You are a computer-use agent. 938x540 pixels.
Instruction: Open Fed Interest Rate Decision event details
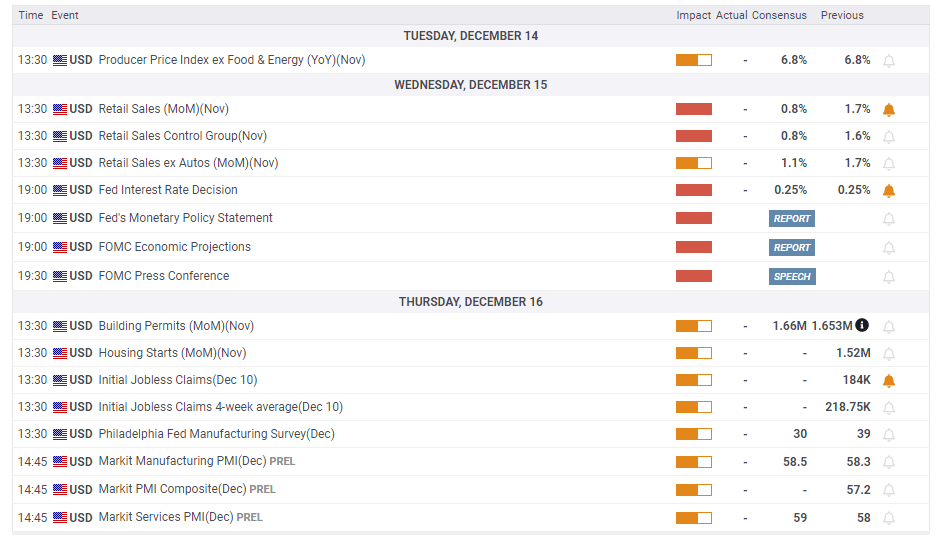click(x=168, y=190)
